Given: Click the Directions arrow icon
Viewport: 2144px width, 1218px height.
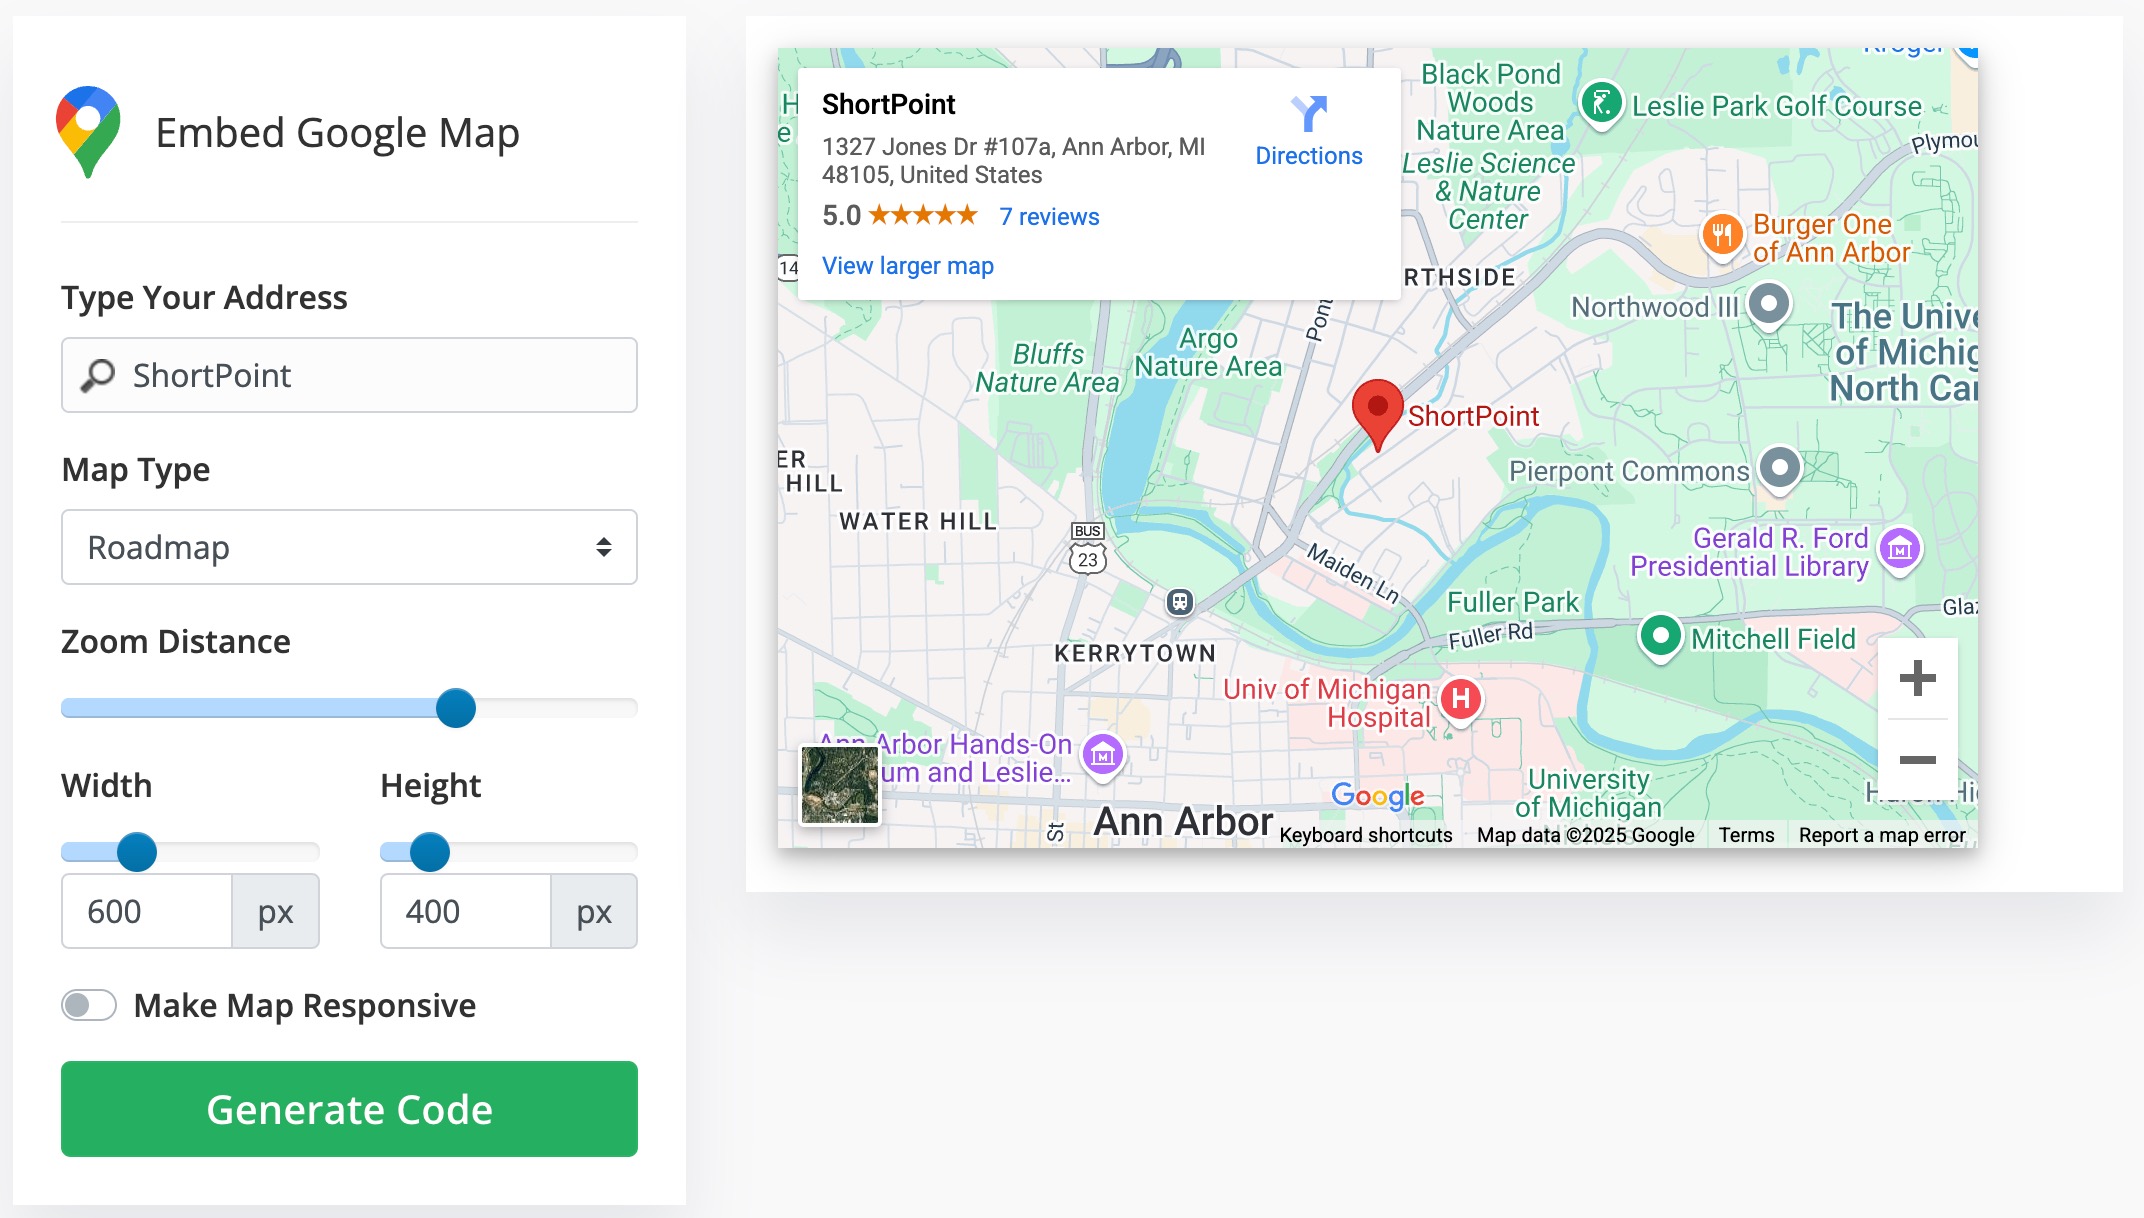Looking at the screenshot, I should [x=1308, y=114].
